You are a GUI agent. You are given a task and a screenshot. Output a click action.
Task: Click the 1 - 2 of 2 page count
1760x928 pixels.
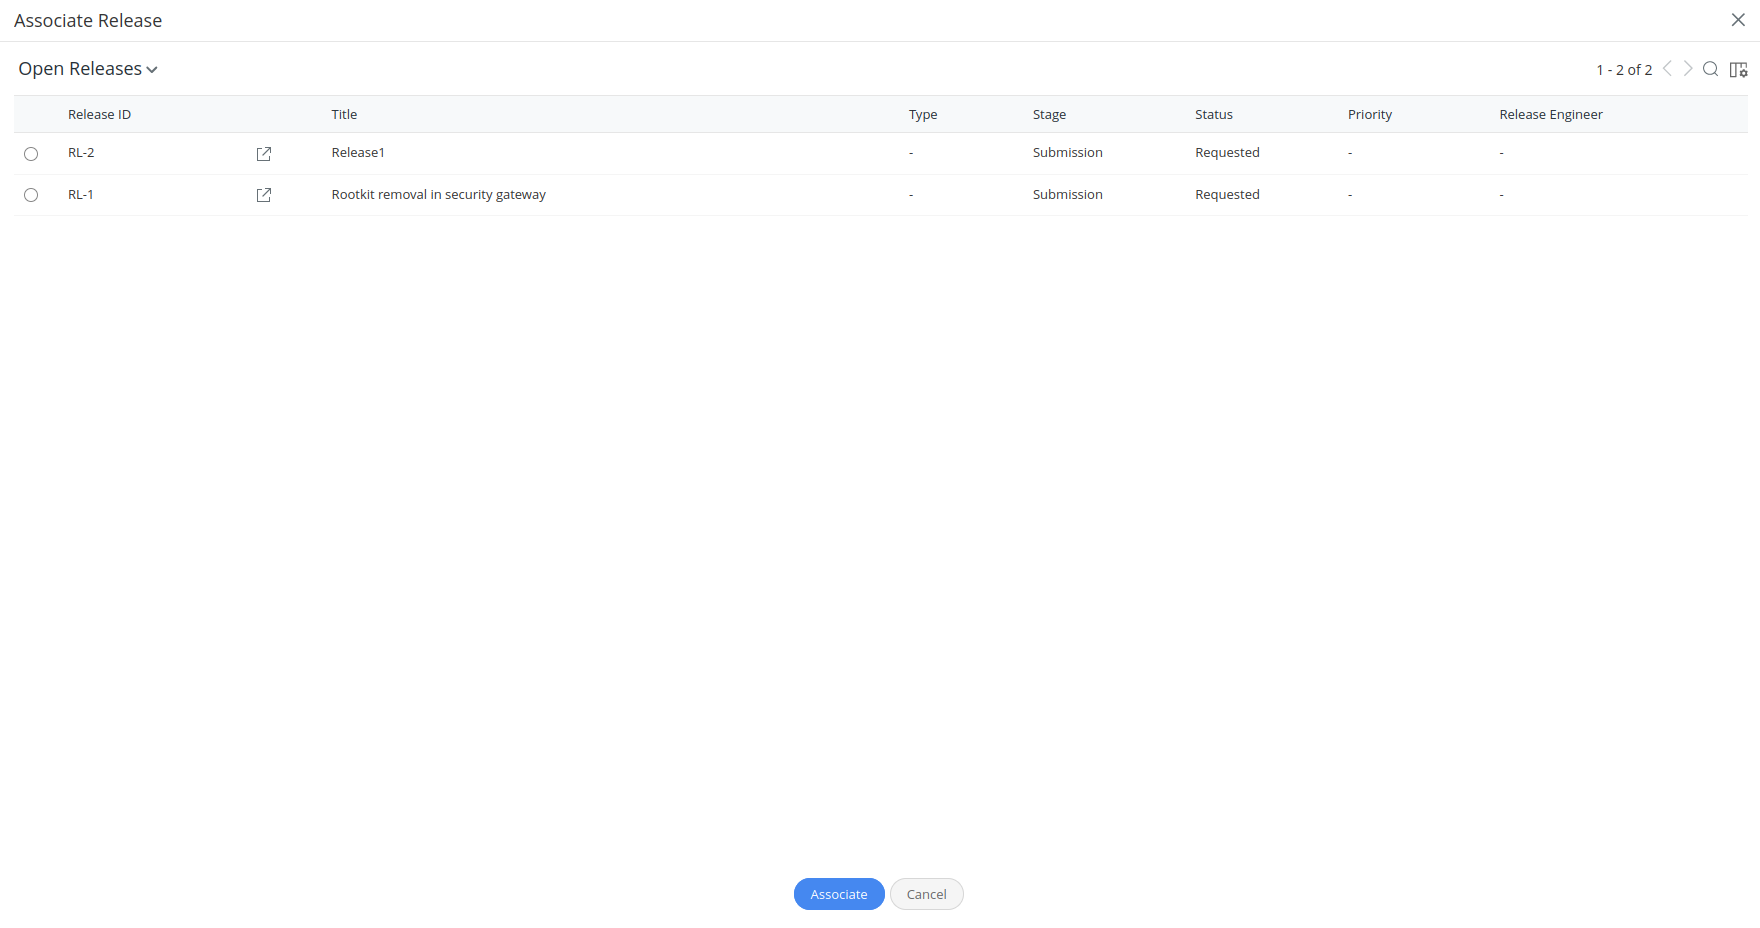[x=1624, y=70]
